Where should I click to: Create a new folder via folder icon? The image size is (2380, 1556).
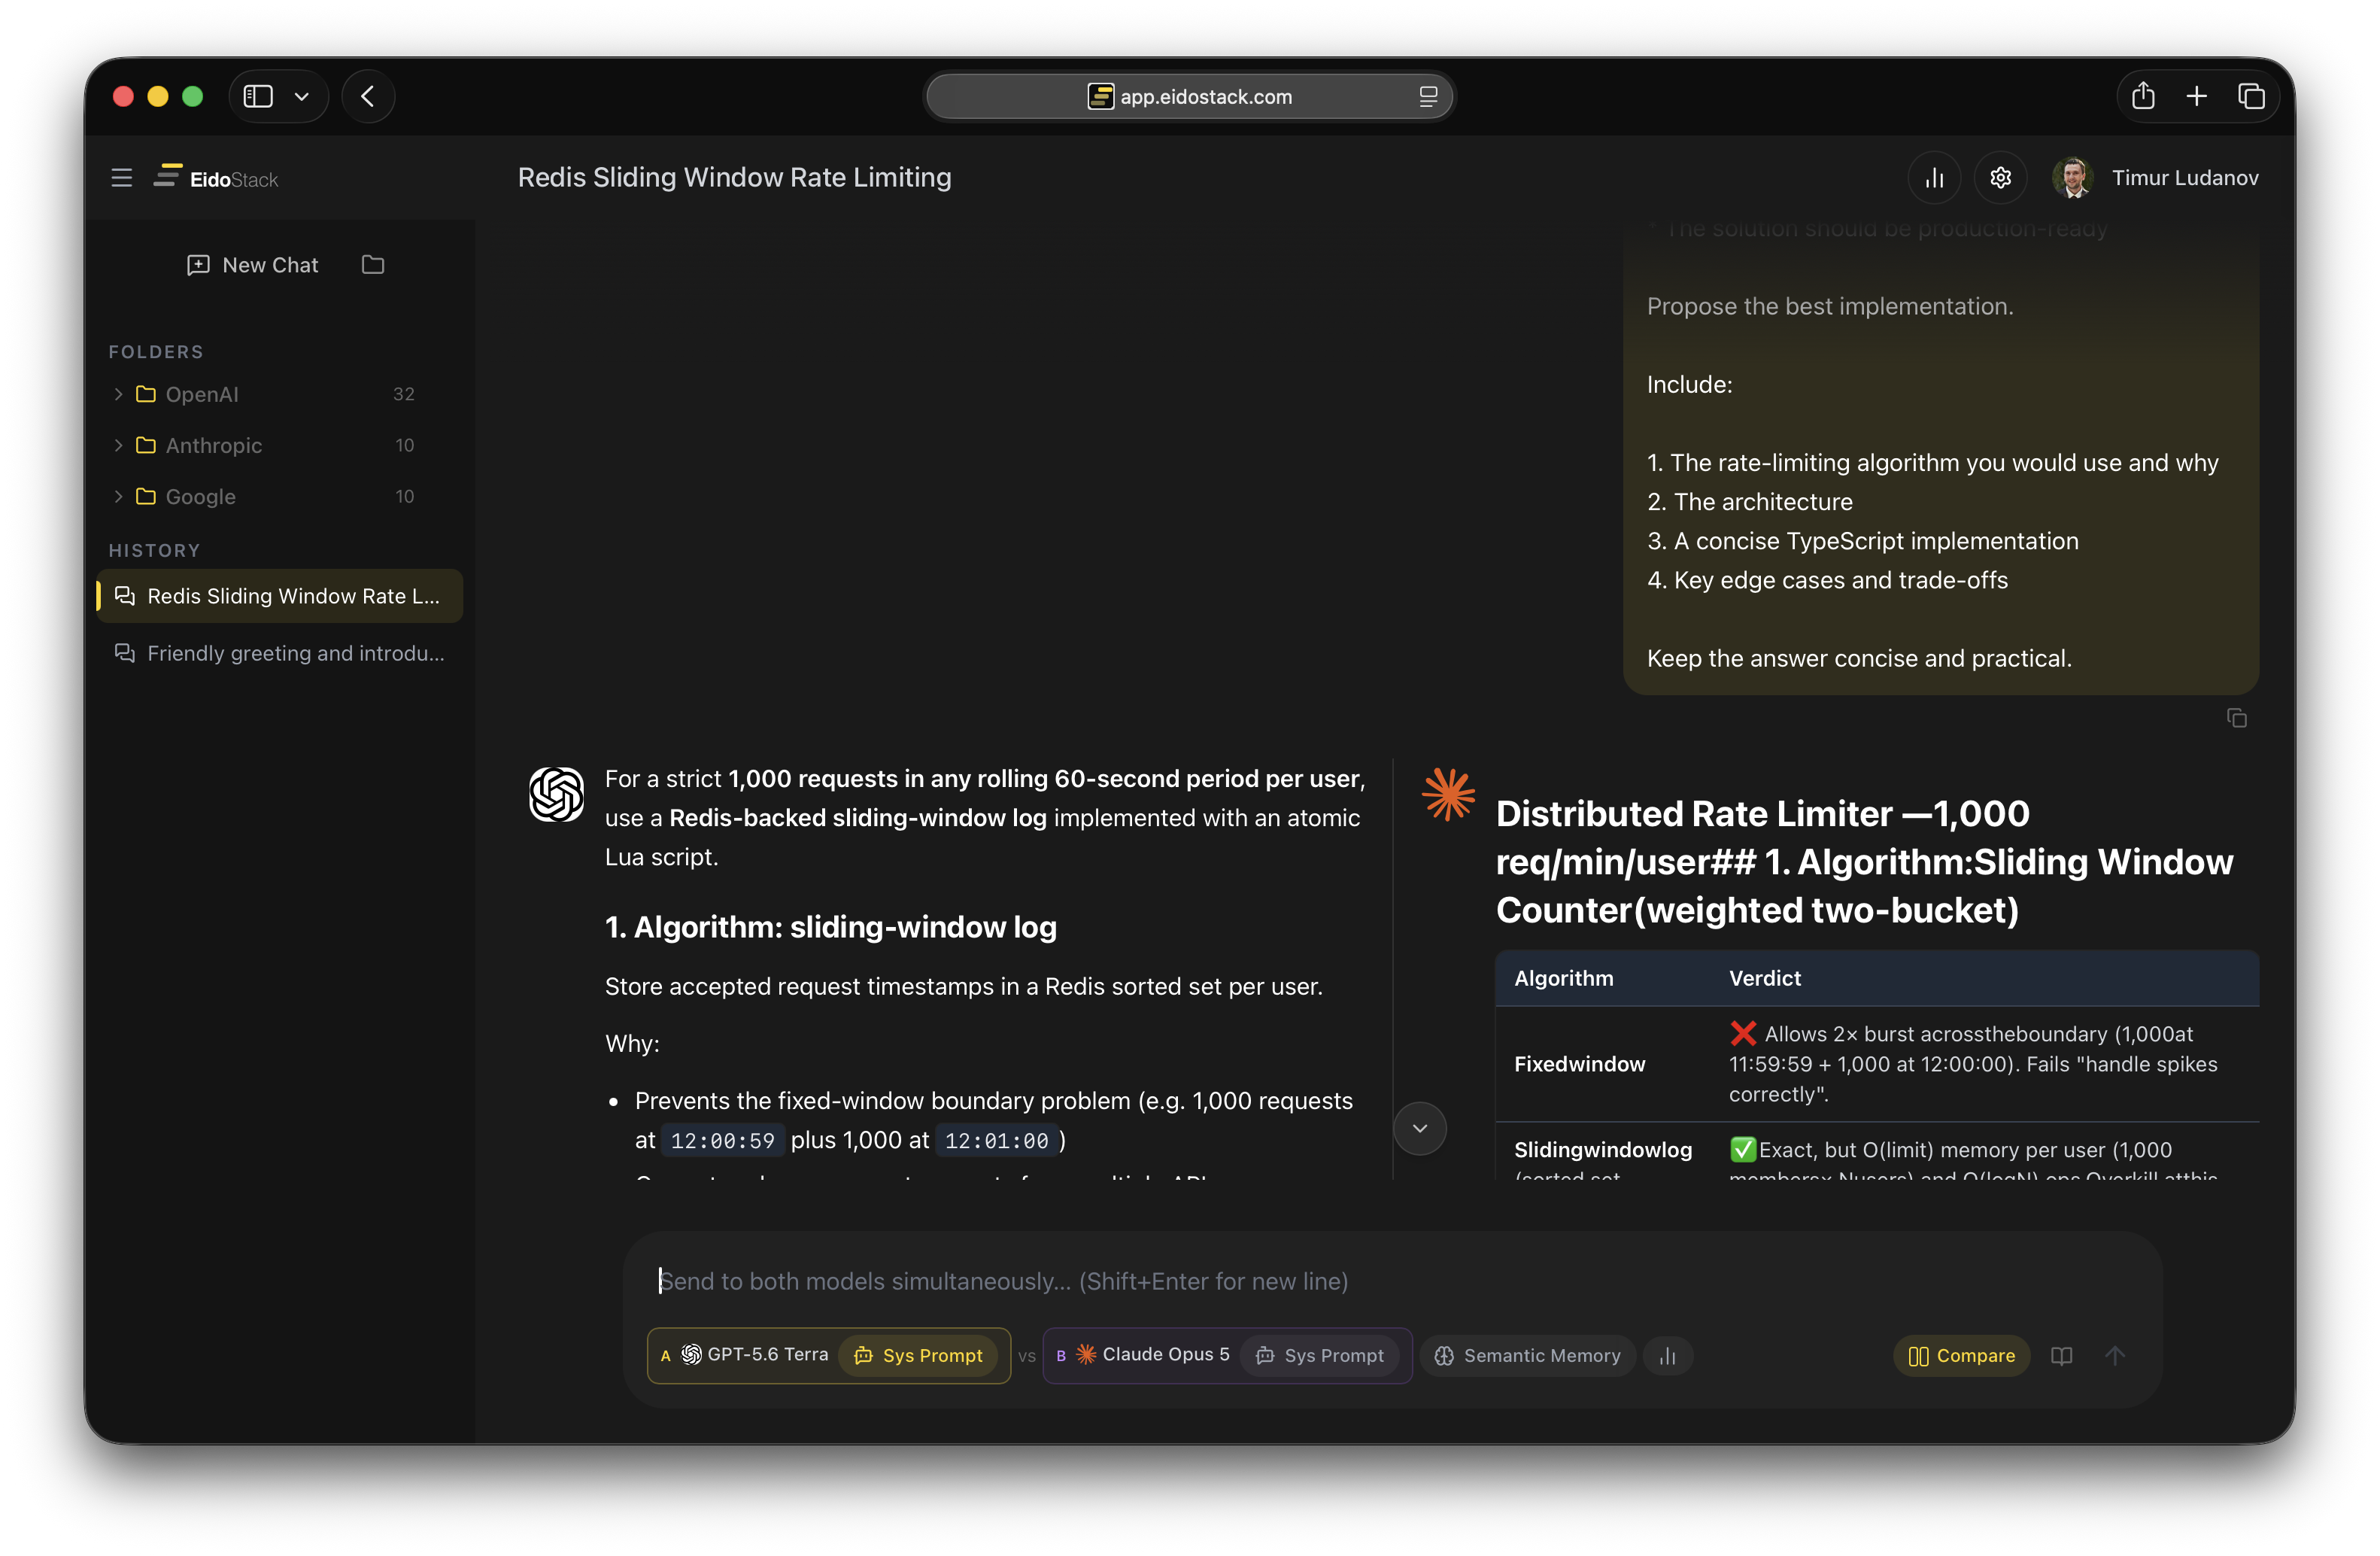373,265
